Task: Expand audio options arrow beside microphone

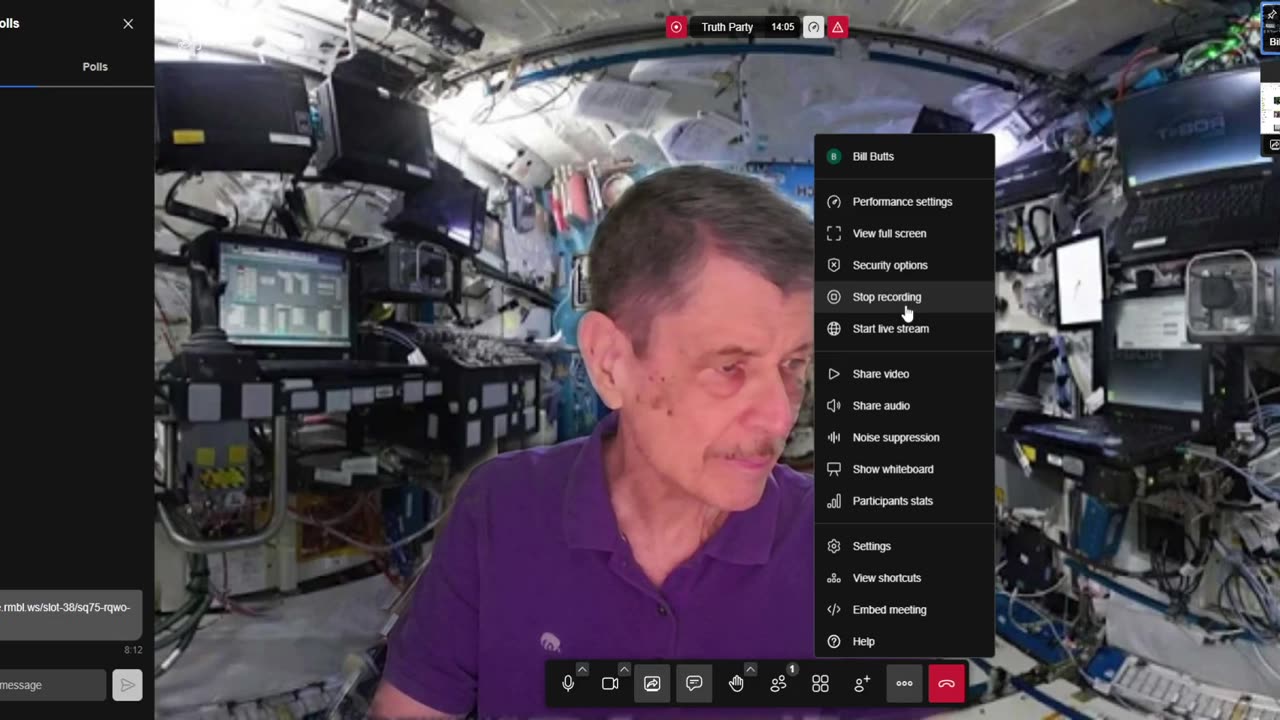Action: pyautogui.click(x=582, y=669)
